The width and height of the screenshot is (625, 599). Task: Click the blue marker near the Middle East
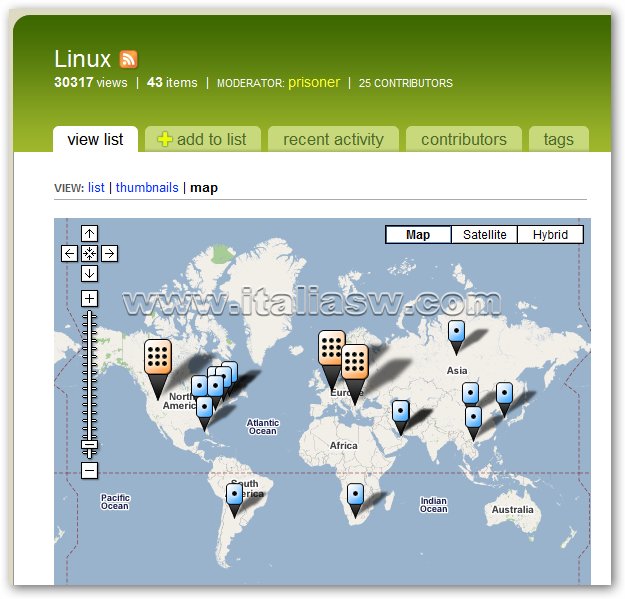point(401,411)
